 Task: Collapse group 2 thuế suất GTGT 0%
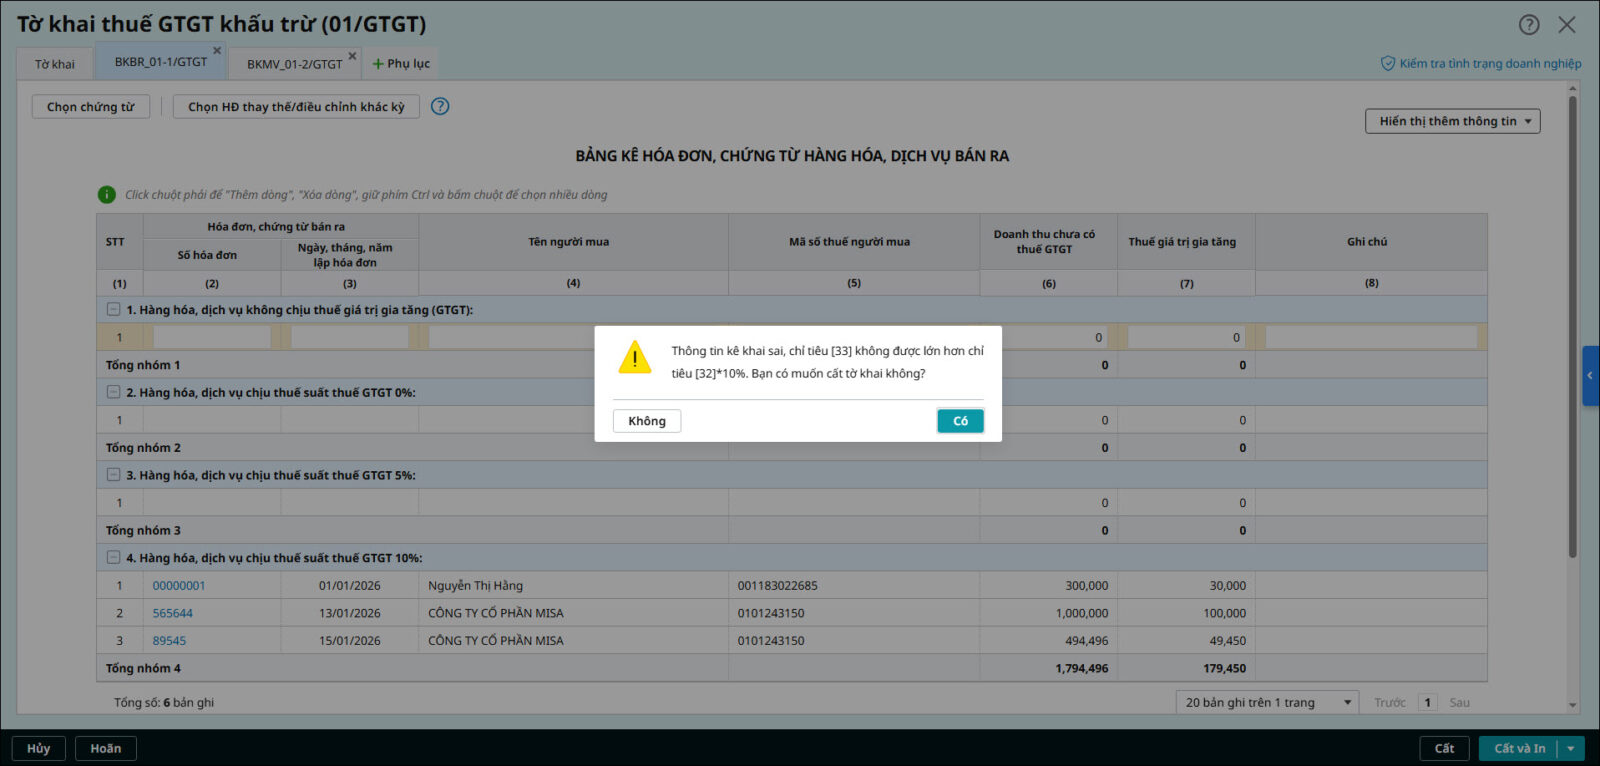tap(114, 393)
